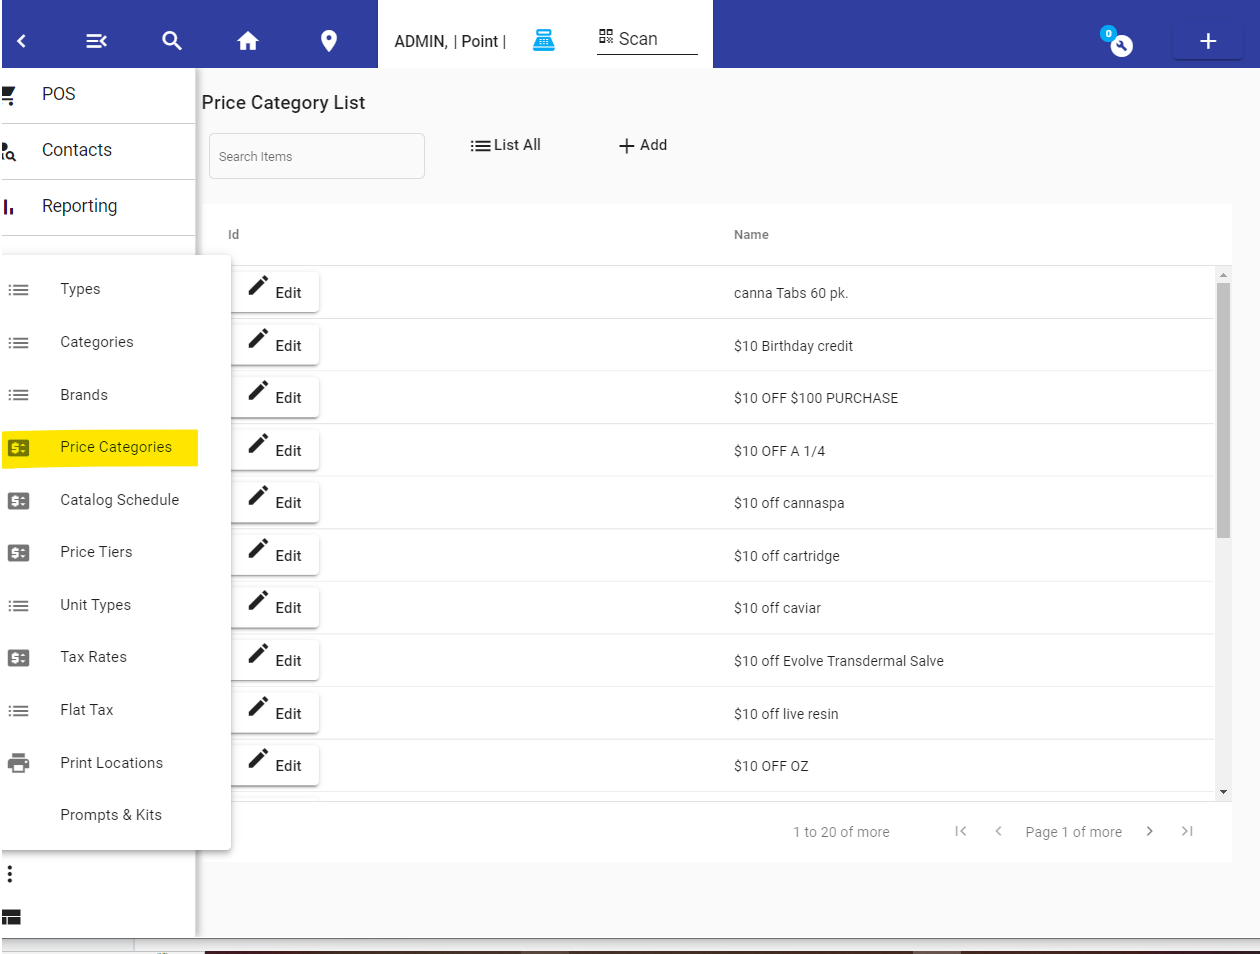Click the Brands list icon

click(19, 395)
